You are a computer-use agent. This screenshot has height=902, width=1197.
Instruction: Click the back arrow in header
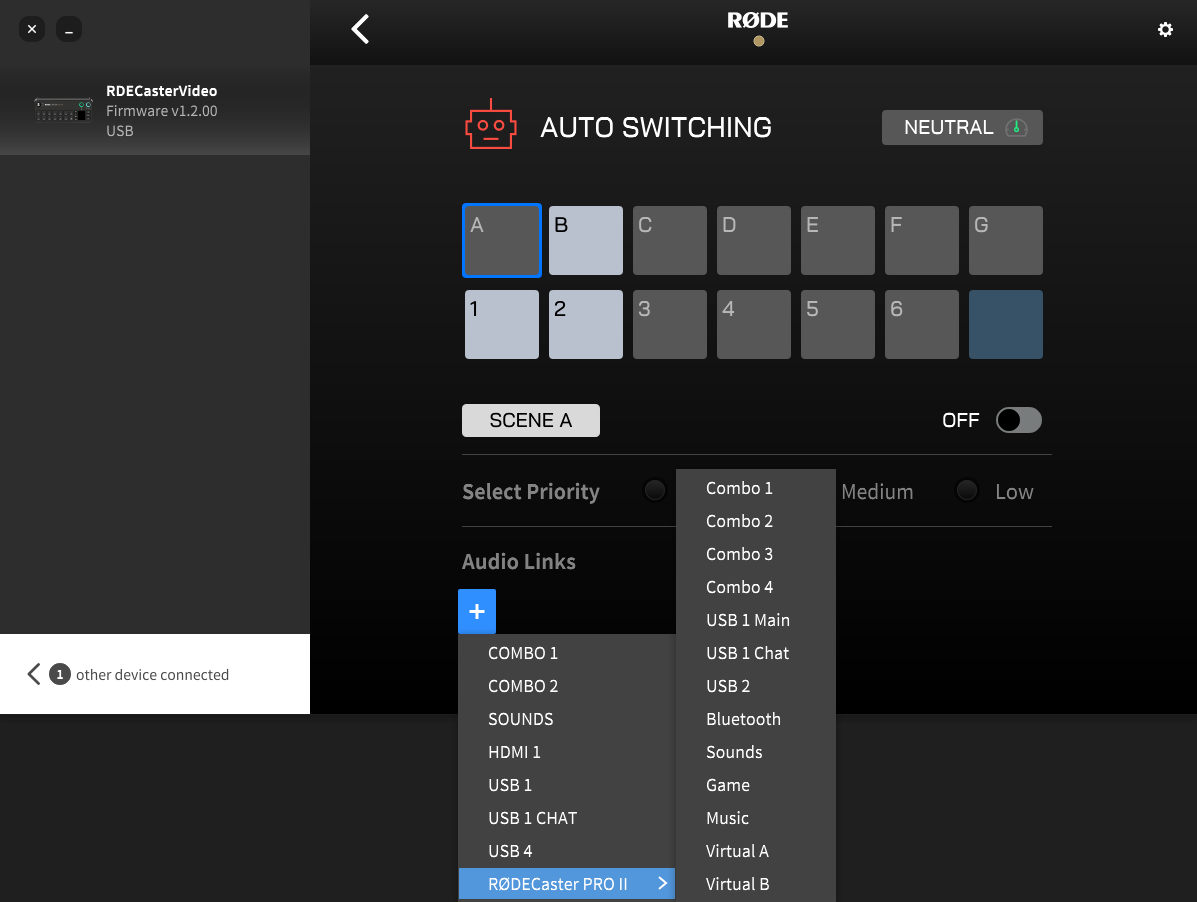coord(361,29)
